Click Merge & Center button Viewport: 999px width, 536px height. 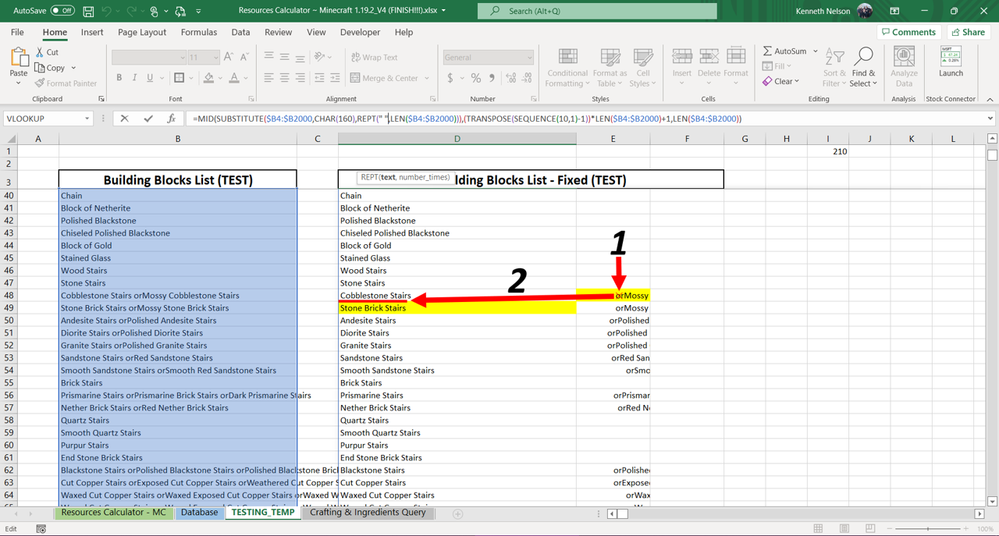384,78
